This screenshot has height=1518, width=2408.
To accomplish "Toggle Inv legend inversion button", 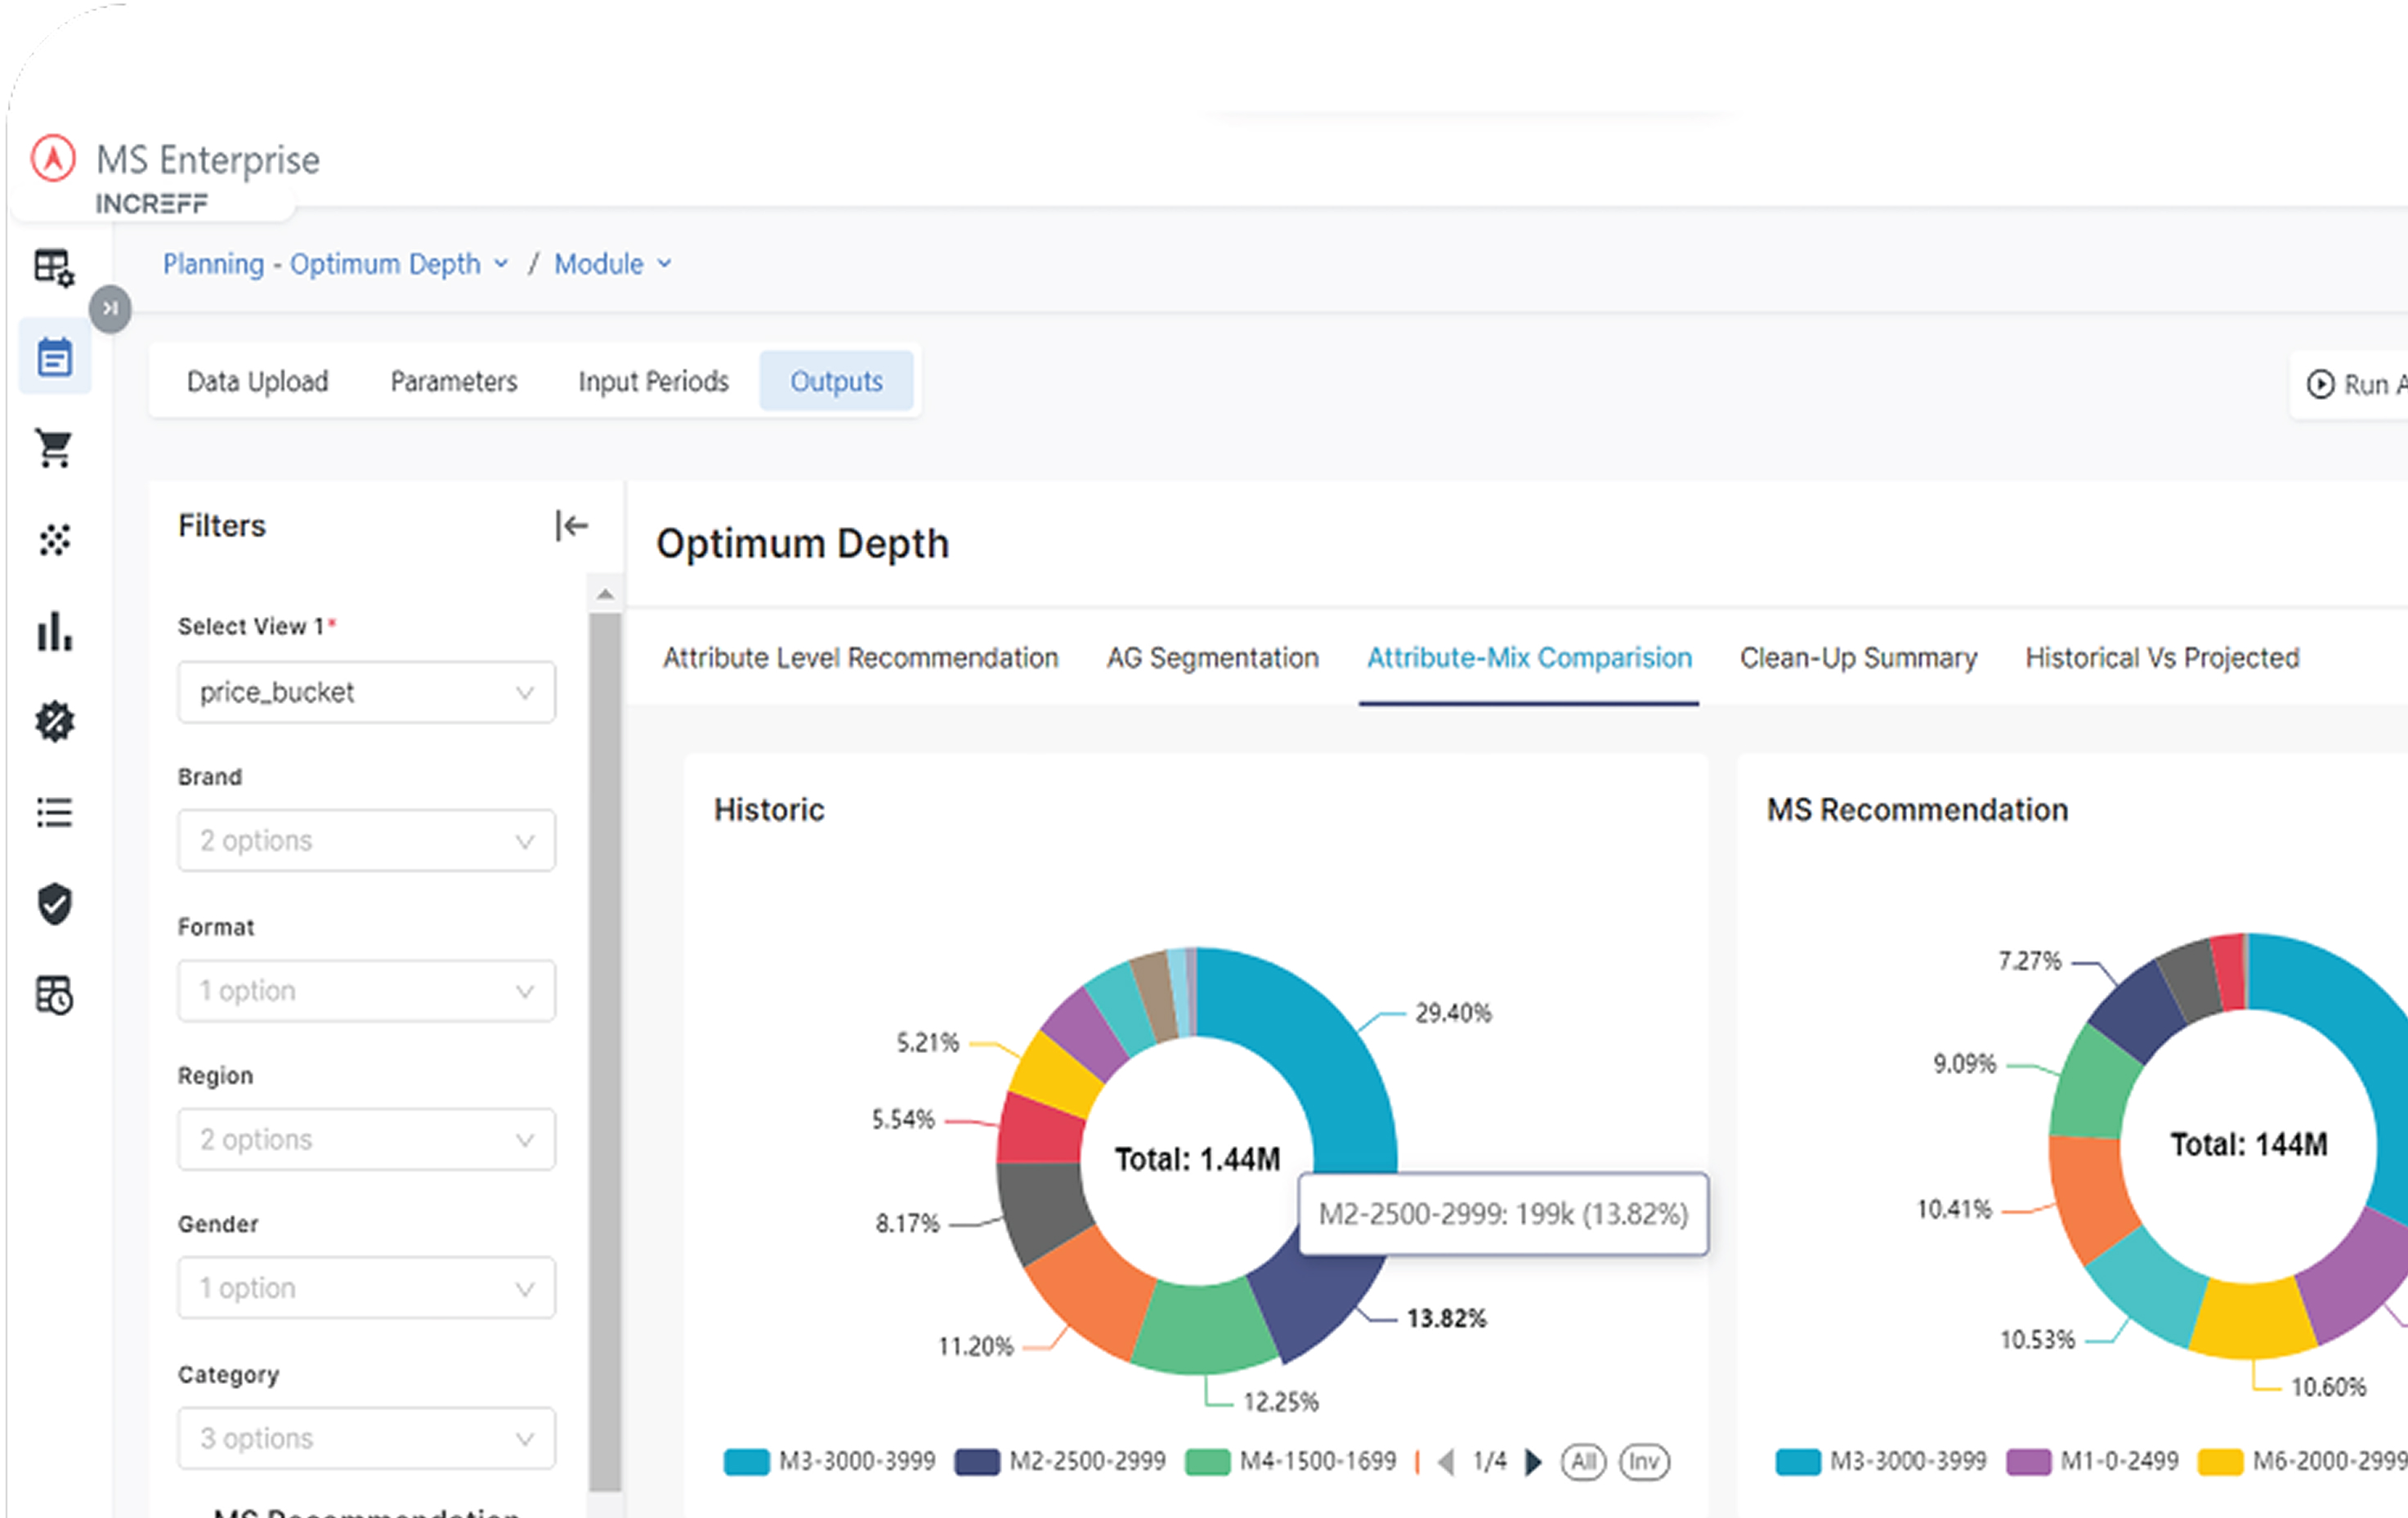I will (x=1643, y=1462).
